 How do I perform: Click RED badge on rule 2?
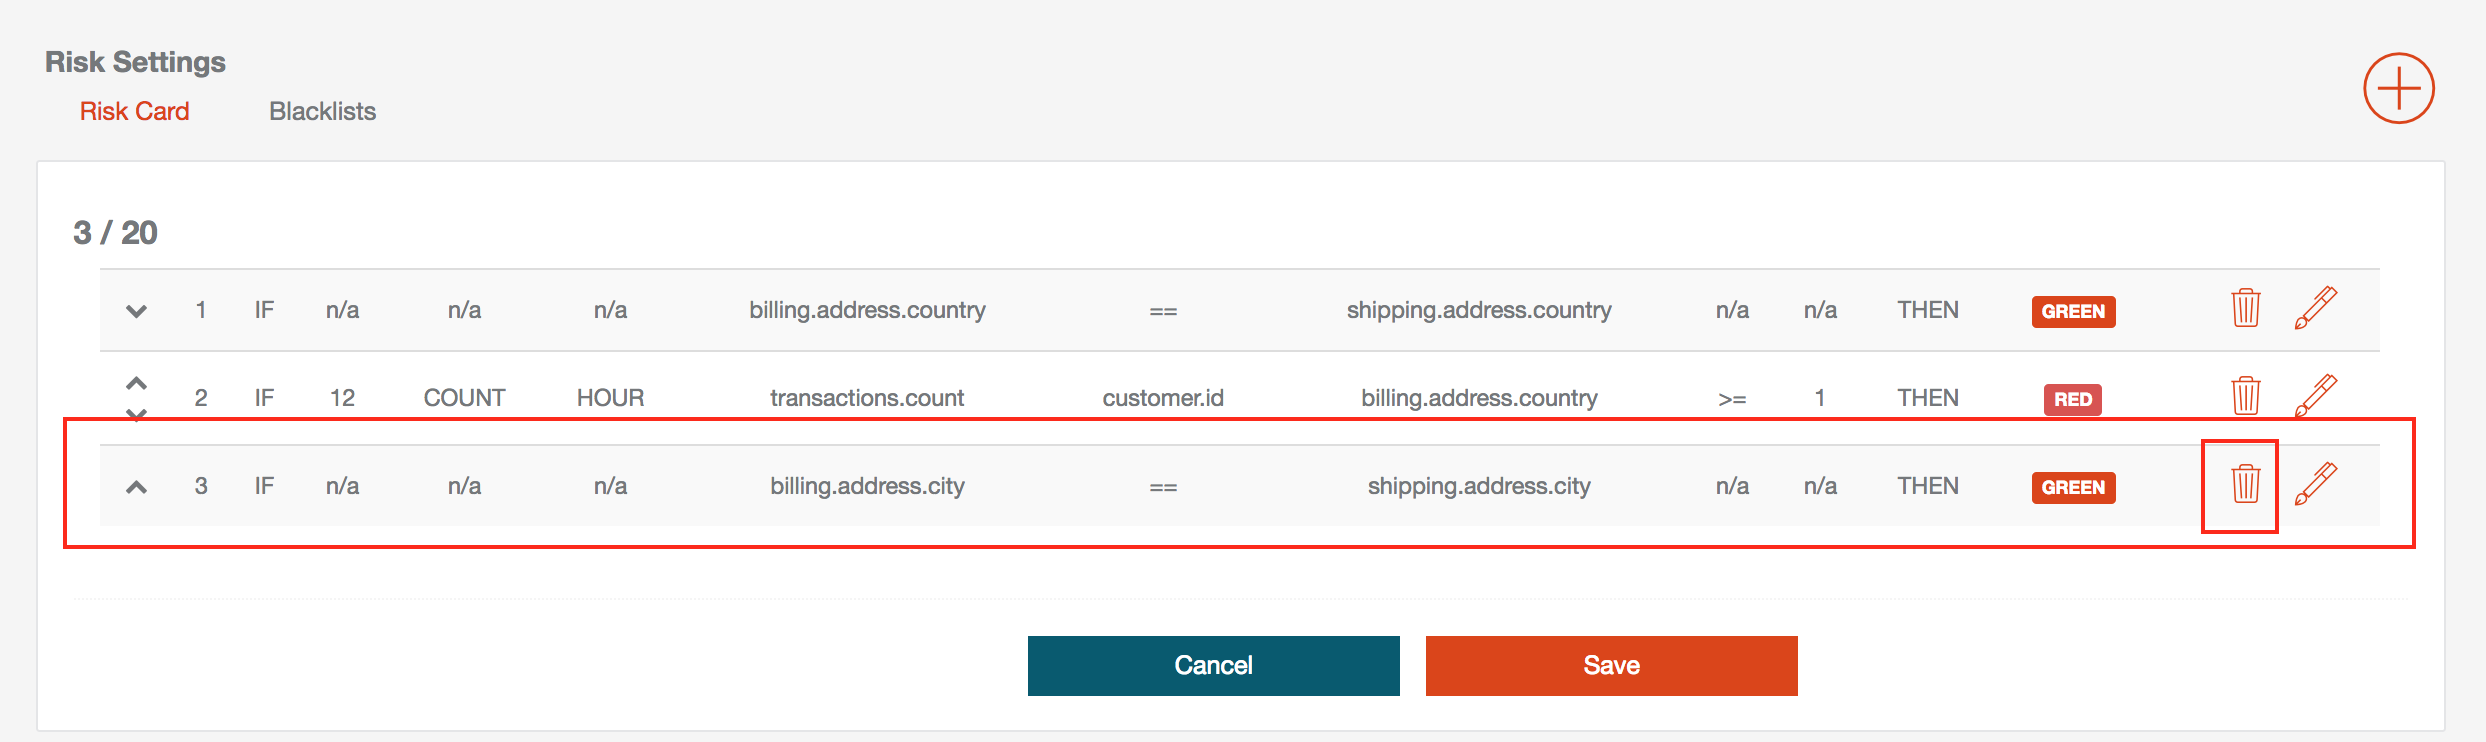2073,399
